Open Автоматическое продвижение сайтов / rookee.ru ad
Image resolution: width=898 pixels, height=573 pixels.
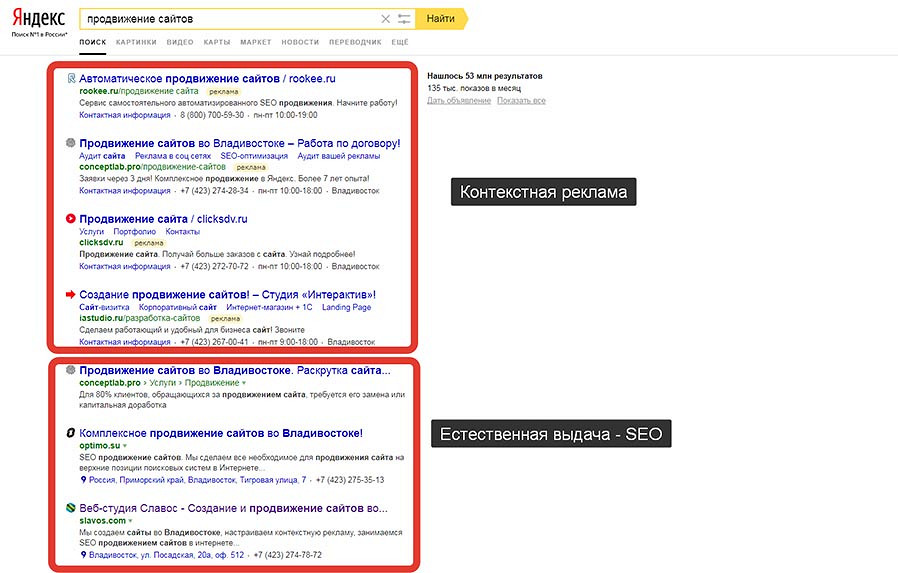click(207, 78)
